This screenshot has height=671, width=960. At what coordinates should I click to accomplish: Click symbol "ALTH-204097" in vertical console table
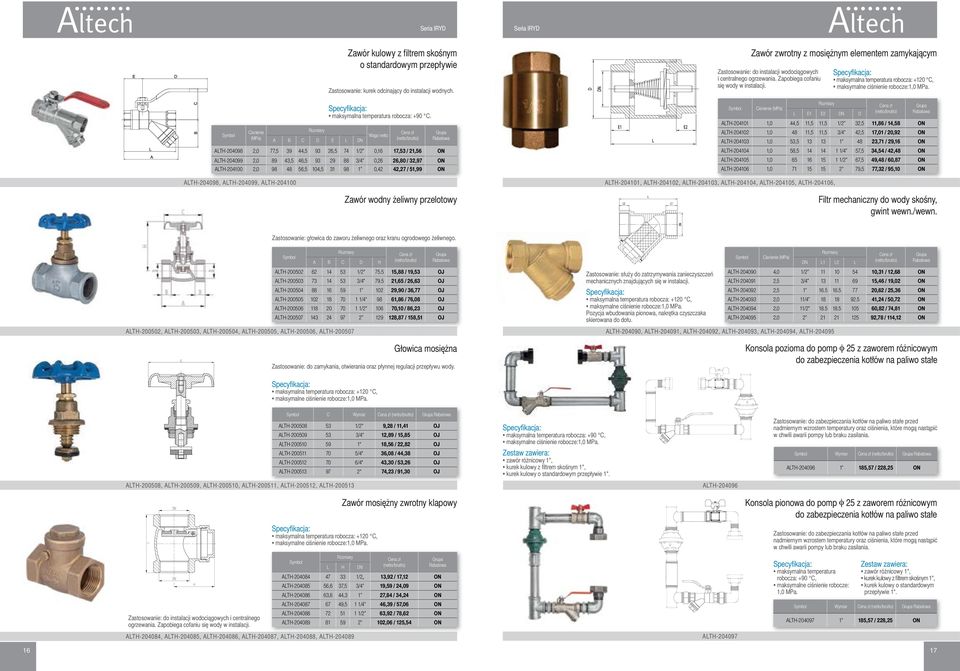pos(800,620)
